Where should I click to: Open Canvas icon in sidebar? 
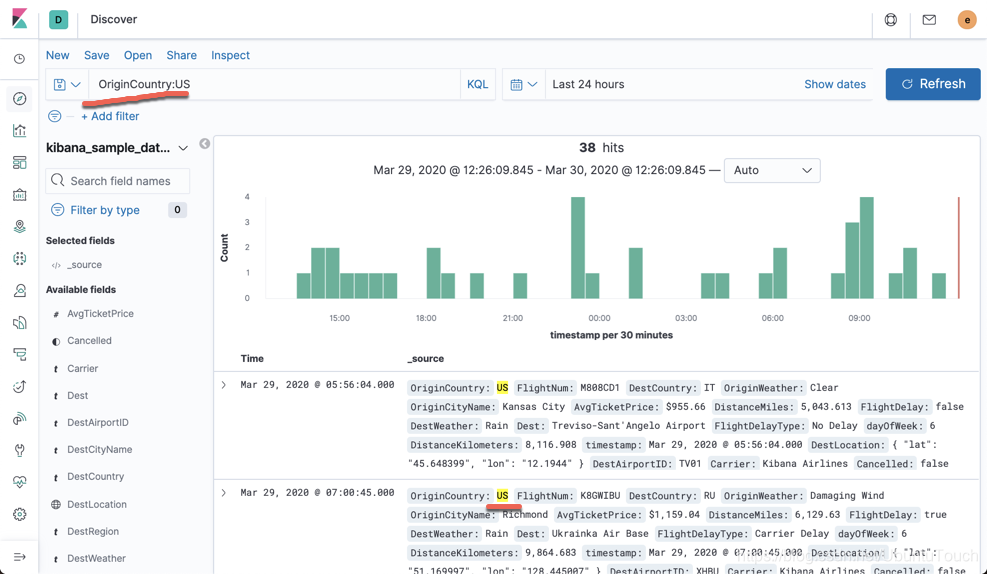(20, 194)
